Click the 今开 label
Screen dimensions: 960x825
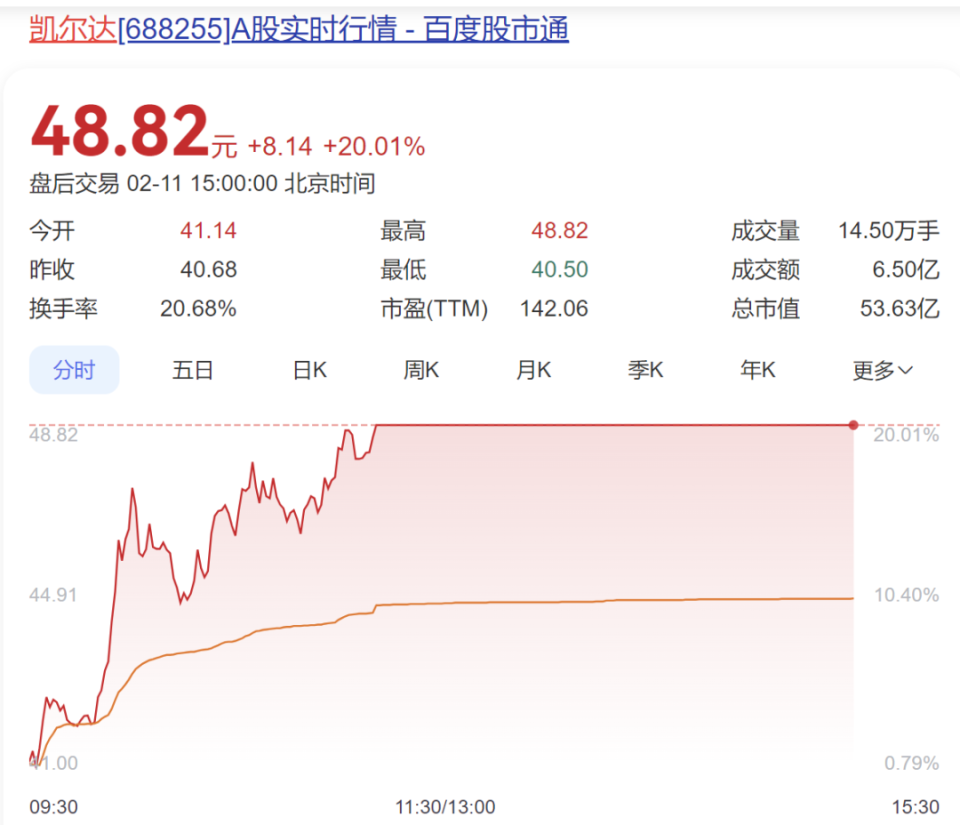click(52, 231)
